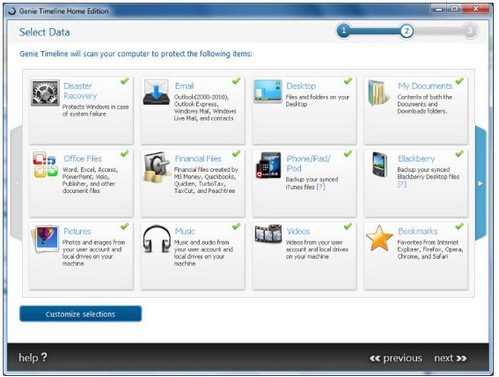Click the Disaster Recovery gears icon
Viewport: 499px width, 377px height.
click(45, 93)
